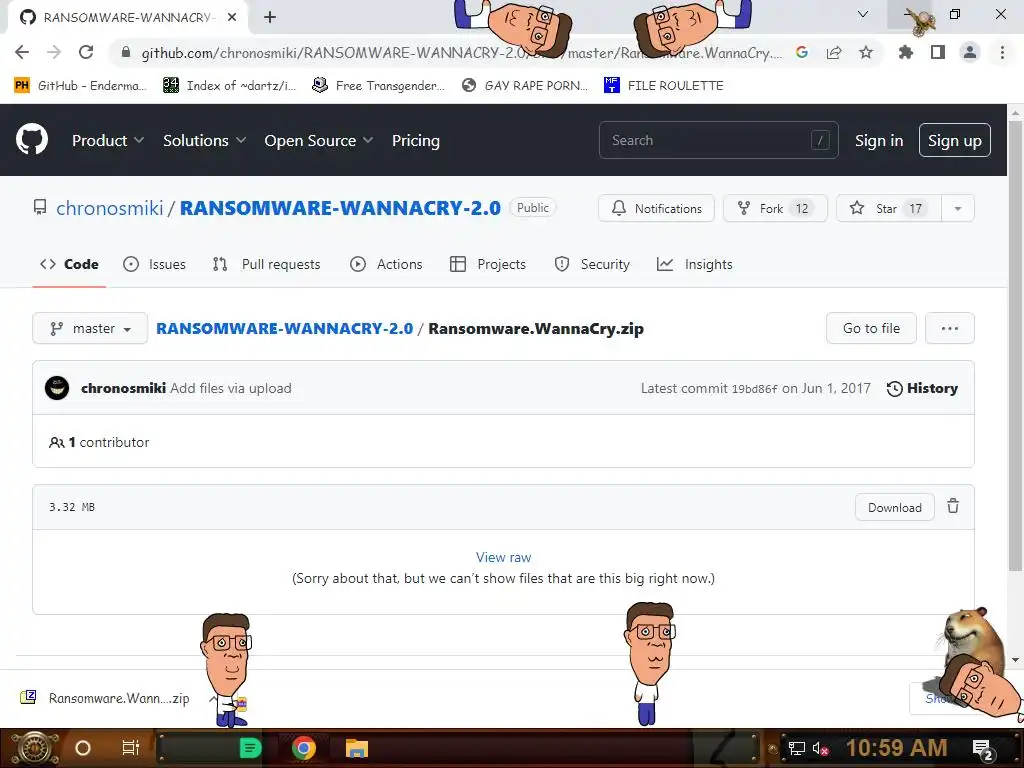Viewport: 1024px width, 768px height.
Task: Expand the Solutions menu
Action: tap(204, 140)
